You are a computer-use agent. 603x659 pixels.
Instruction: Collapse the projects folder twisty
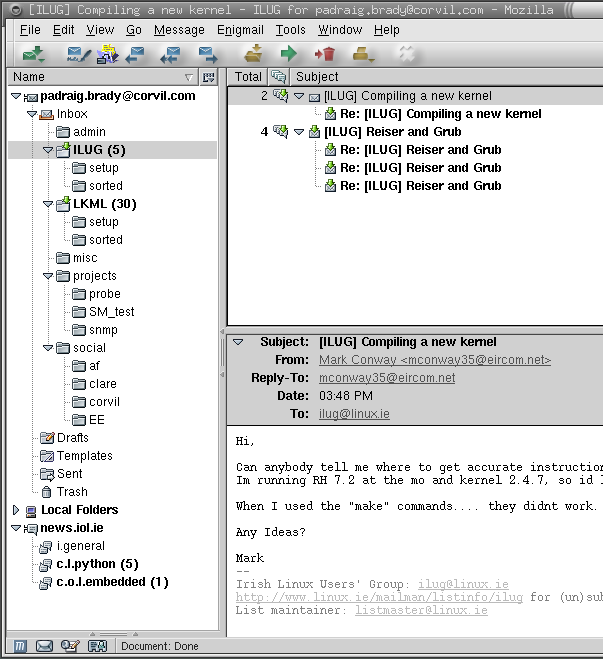click(x=48, y=276)
